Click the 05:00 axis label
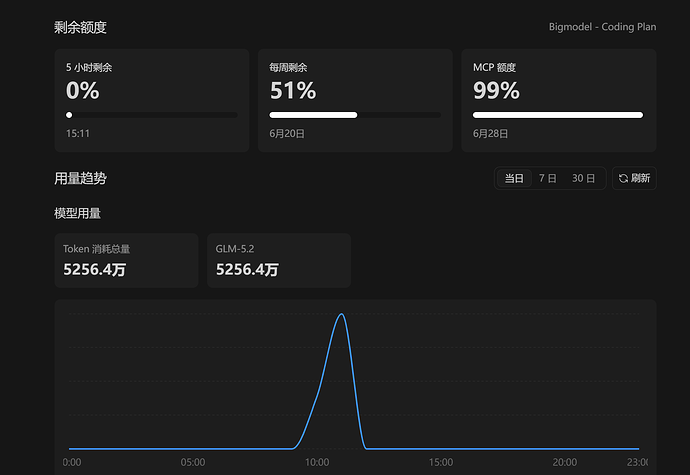690x475 pixels. [x=193, y=462]
